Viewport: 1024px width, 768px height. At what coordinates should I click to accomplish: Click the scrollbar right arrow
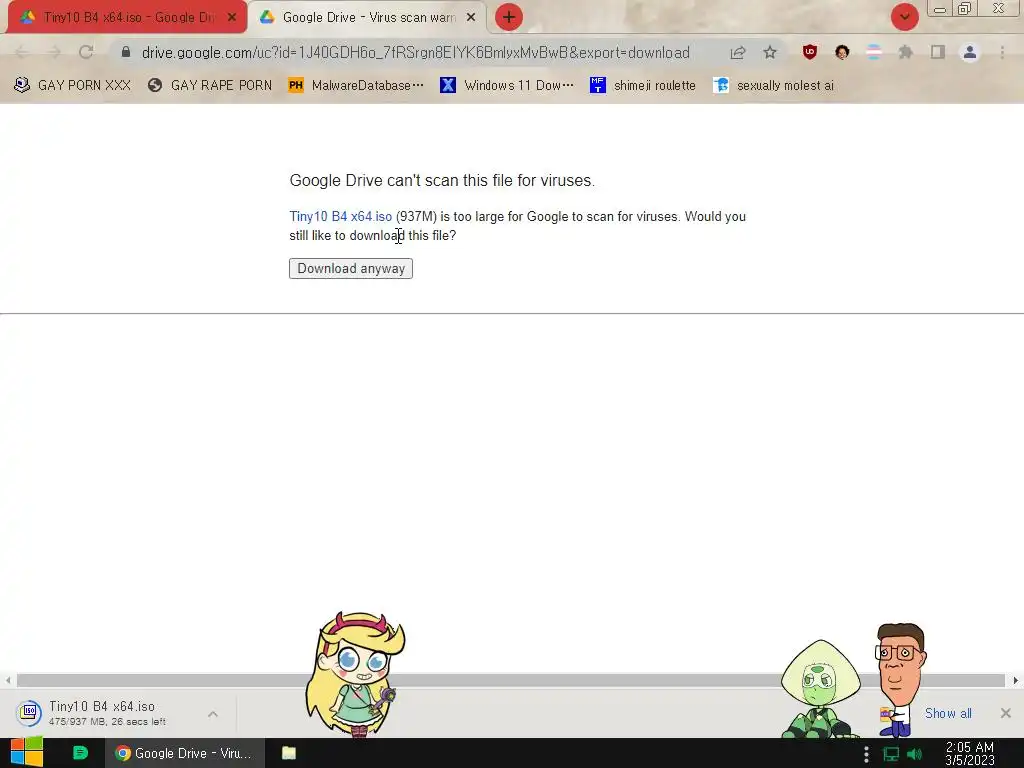[x=1016, y=680]
